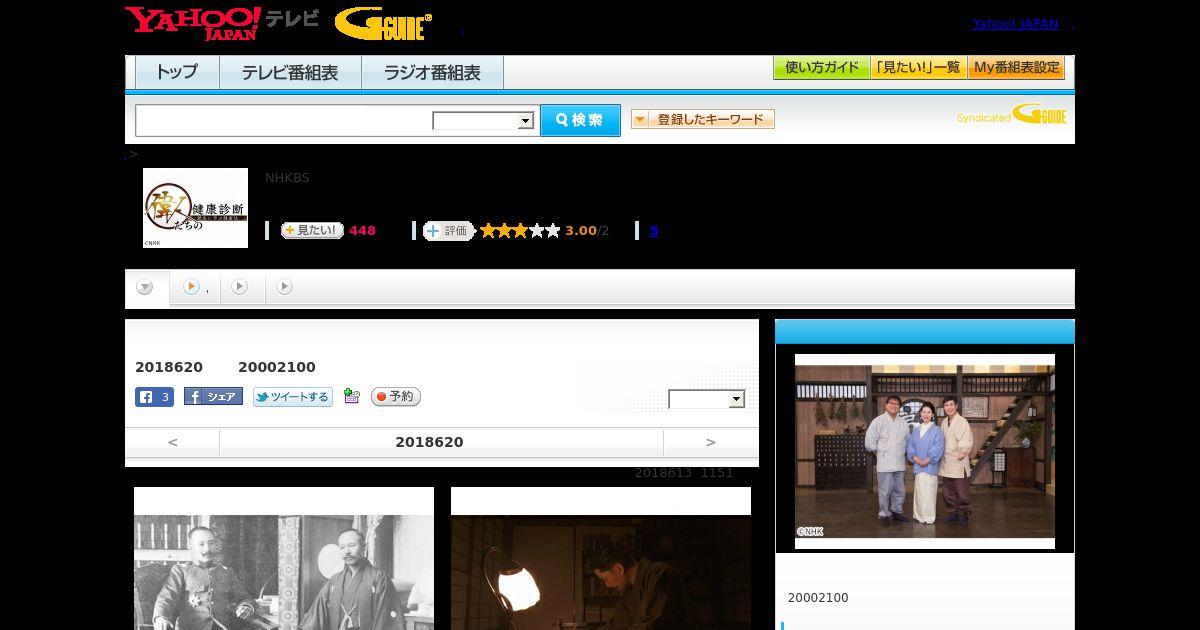Click the 20002100 text in right panel
This screenshot has height=630, width=1200.
pos(818,598)
